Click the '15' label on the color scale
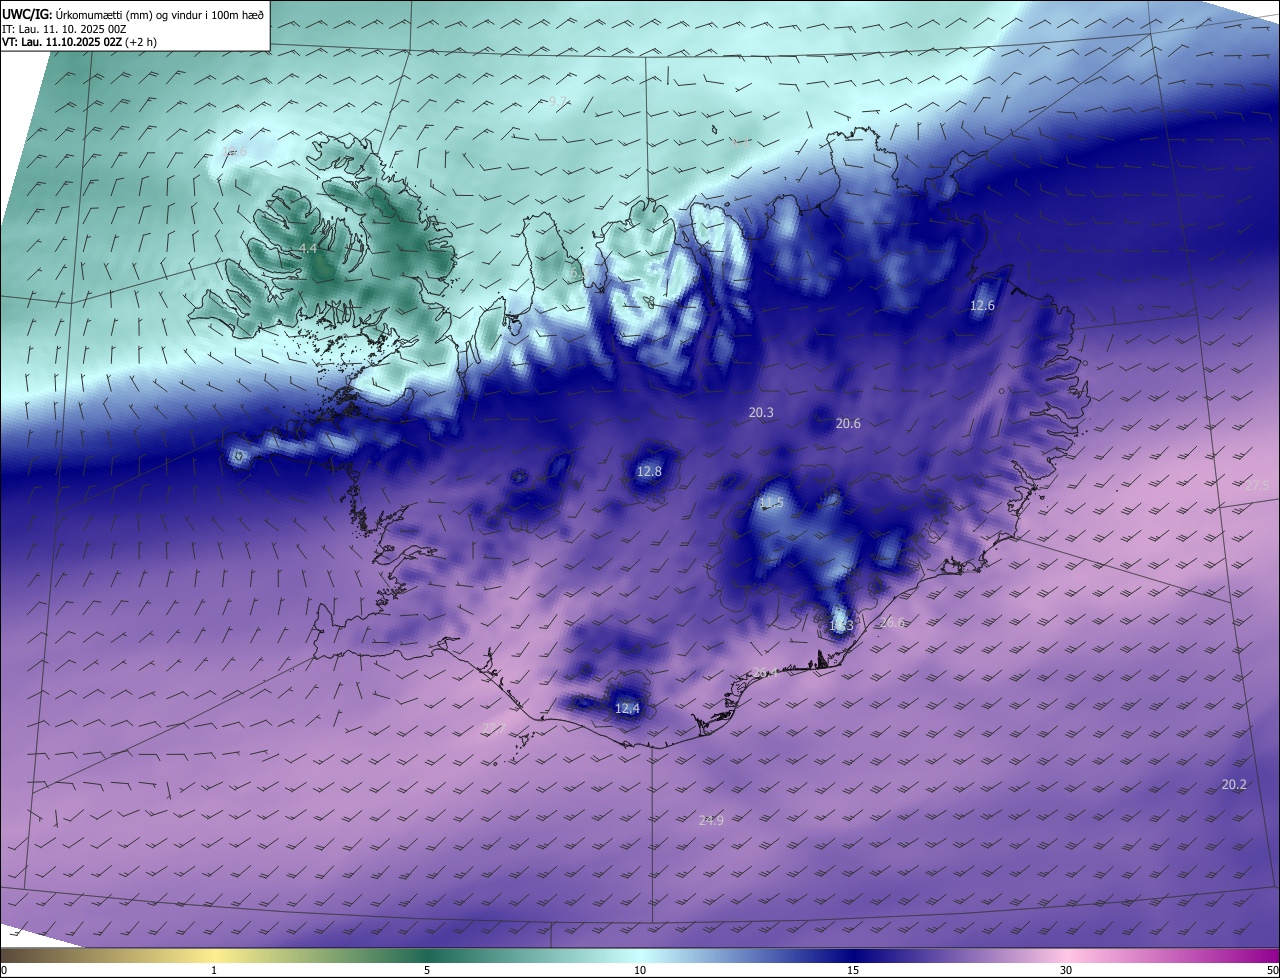This screenshot has width=1280, height=978. 853,970
